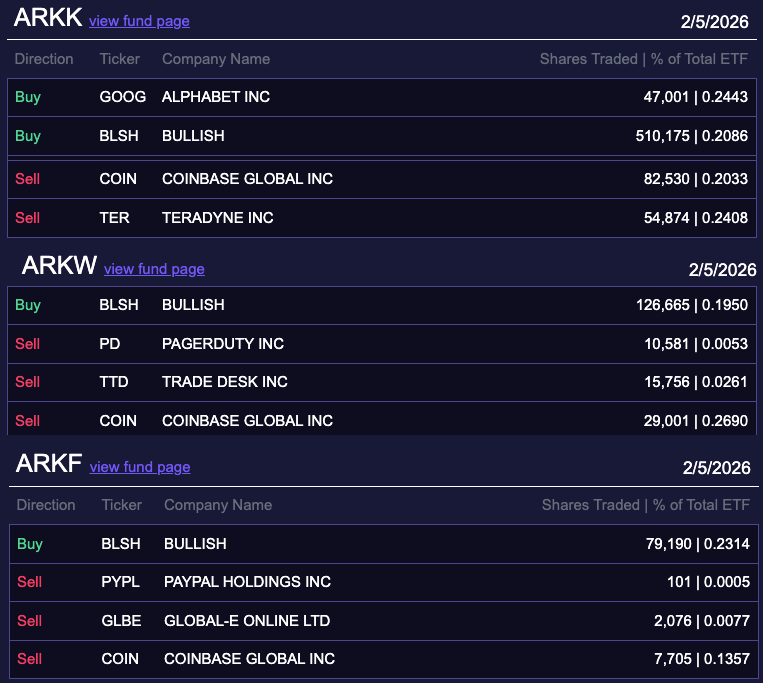The width and height of the screenshot is (763, 683).
Task: Click the ARKF Direction column header
Action: (x=46, y=505)
